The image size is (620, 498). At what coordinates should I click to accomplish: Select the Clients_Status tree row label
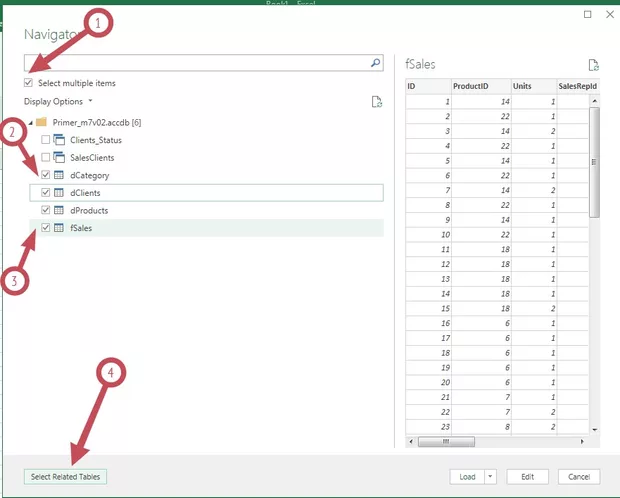96,140
